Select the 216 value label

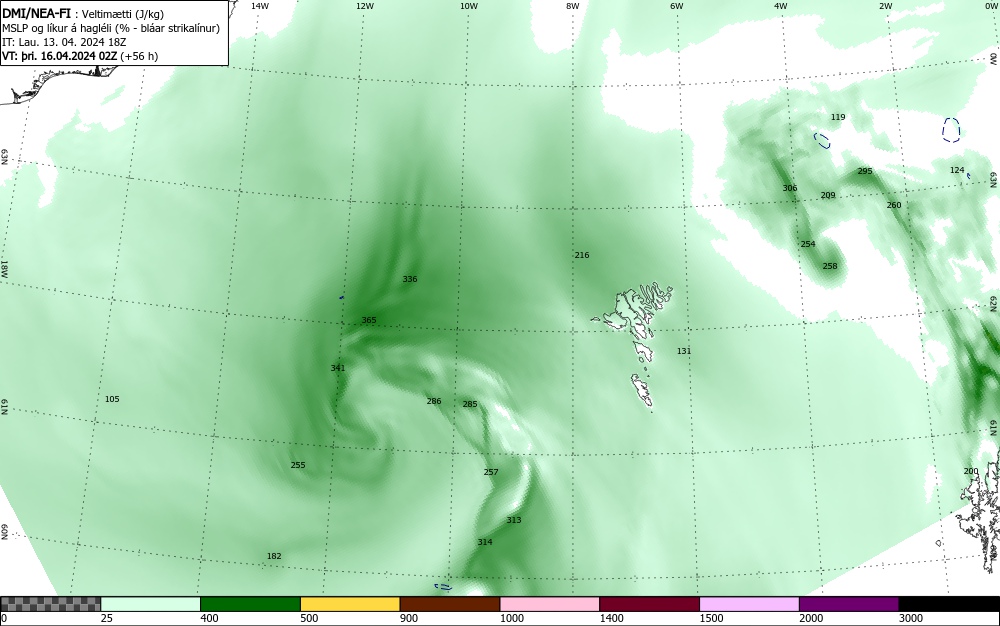tap(582, 255)
